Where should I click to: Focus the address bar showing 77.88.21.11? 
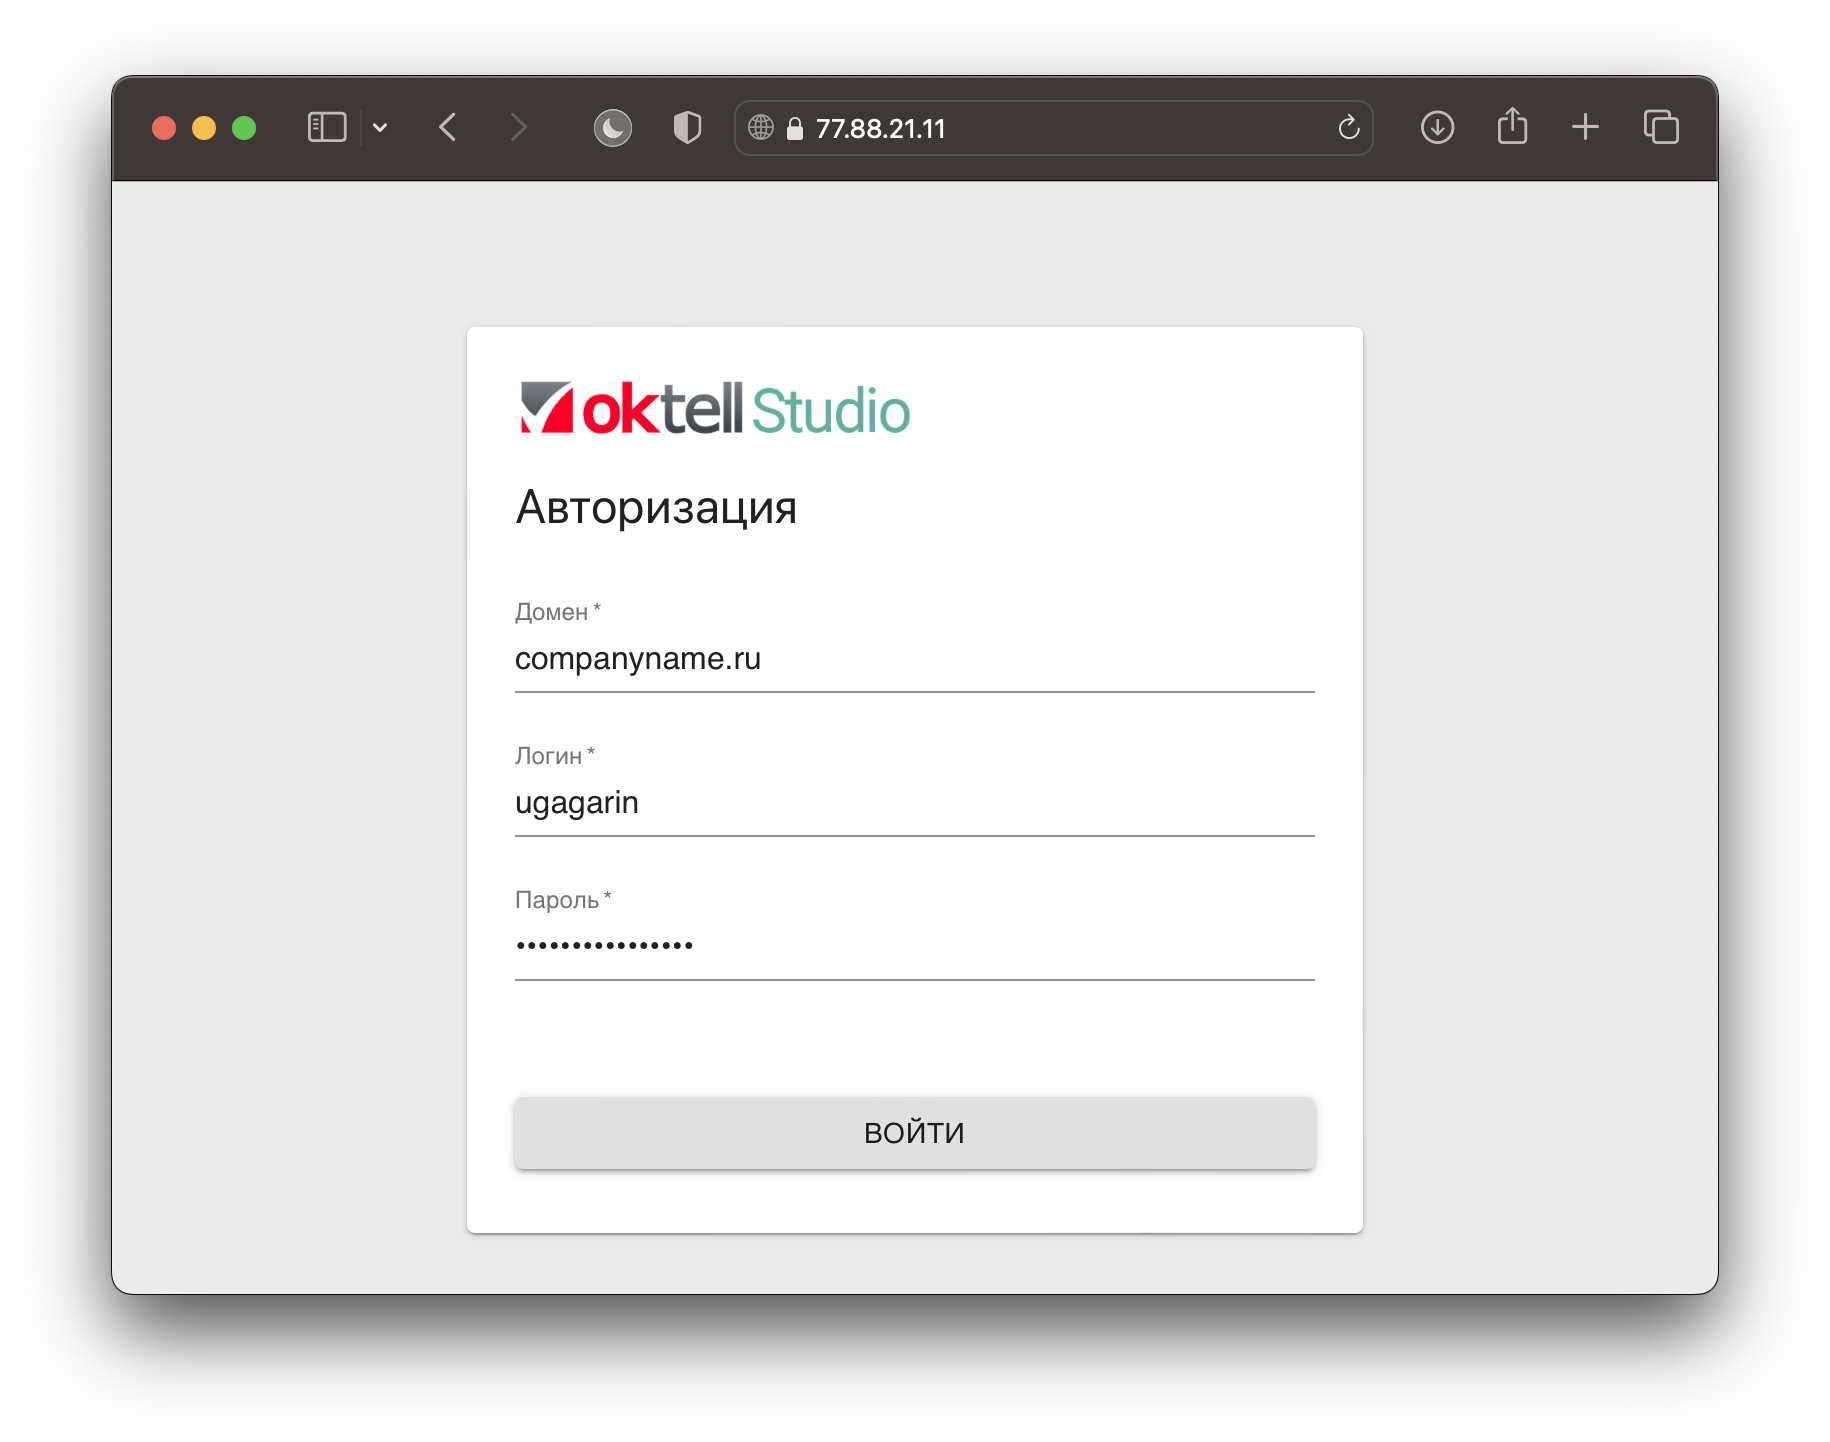tap(1053, 128)
